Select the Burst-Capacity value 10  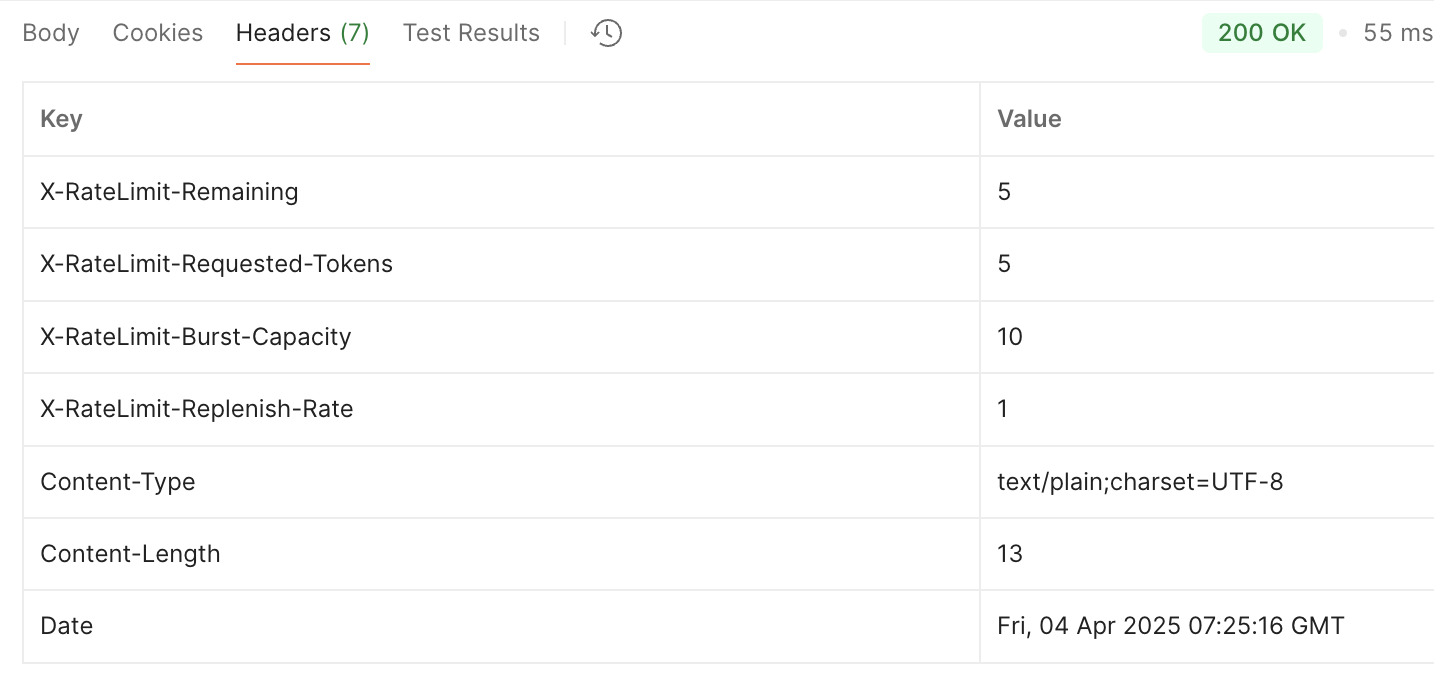1010,337
